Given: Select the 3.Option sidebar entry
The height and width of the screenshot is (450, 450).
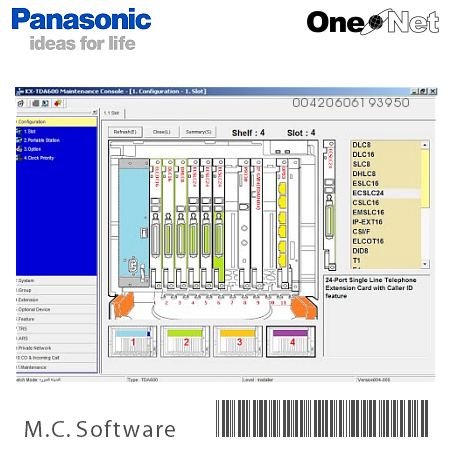Looking at the screenshot, I should click(32, 149).
